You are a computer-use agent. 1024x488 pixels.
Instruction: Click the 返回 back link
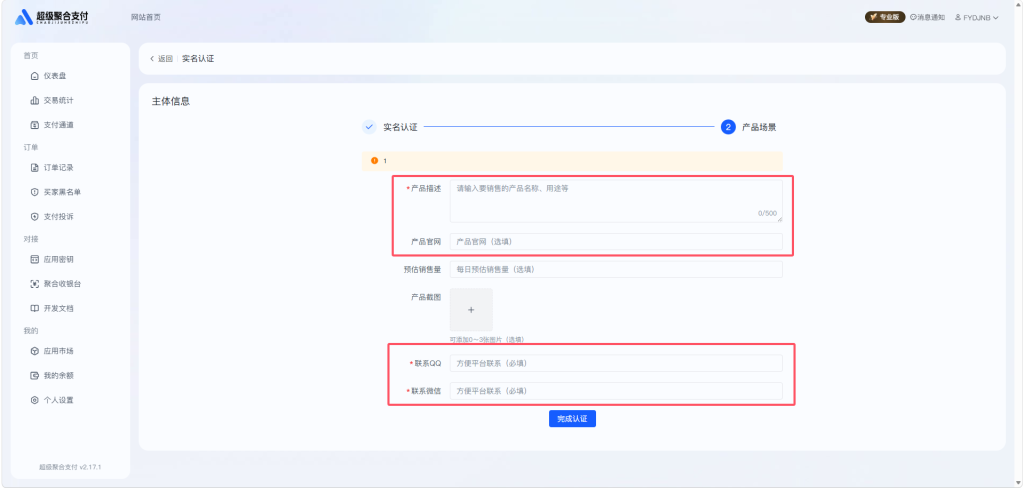(x=165, y=59)
